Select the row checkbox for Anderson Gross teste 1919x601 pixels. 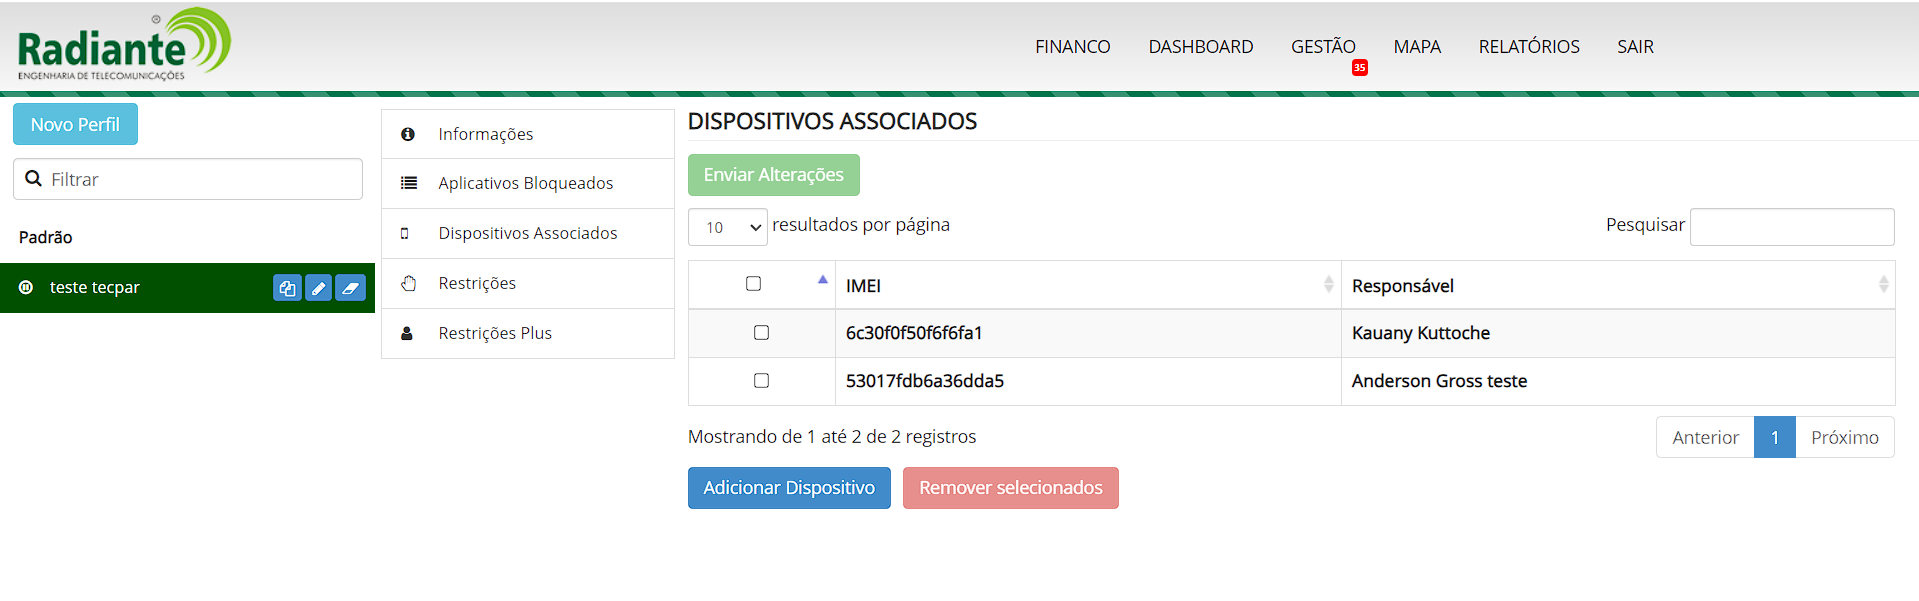[x=761, y=381]
